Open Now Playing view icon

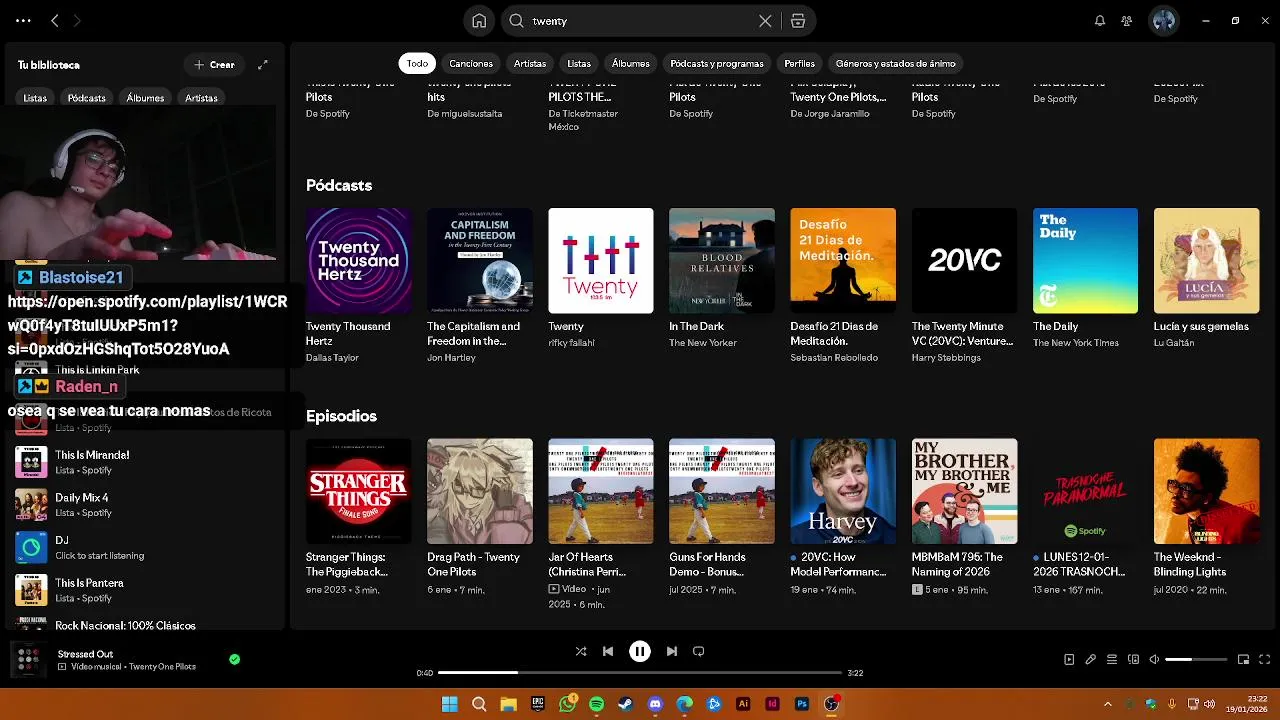[x=1069, y=660]
